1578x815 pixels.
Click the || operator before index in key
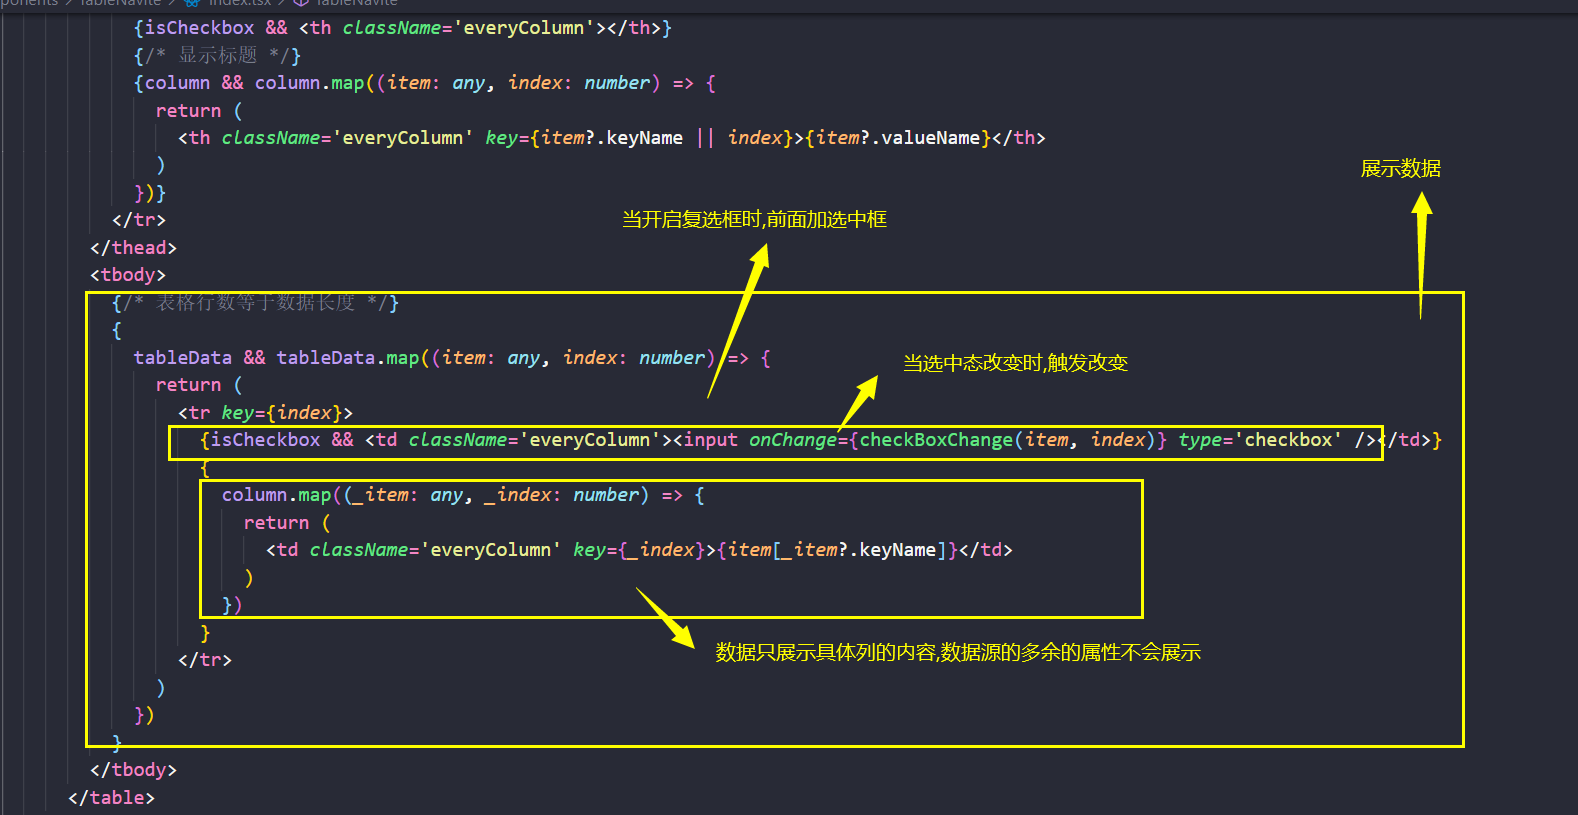pyautogui.click(x=705, y=138)
